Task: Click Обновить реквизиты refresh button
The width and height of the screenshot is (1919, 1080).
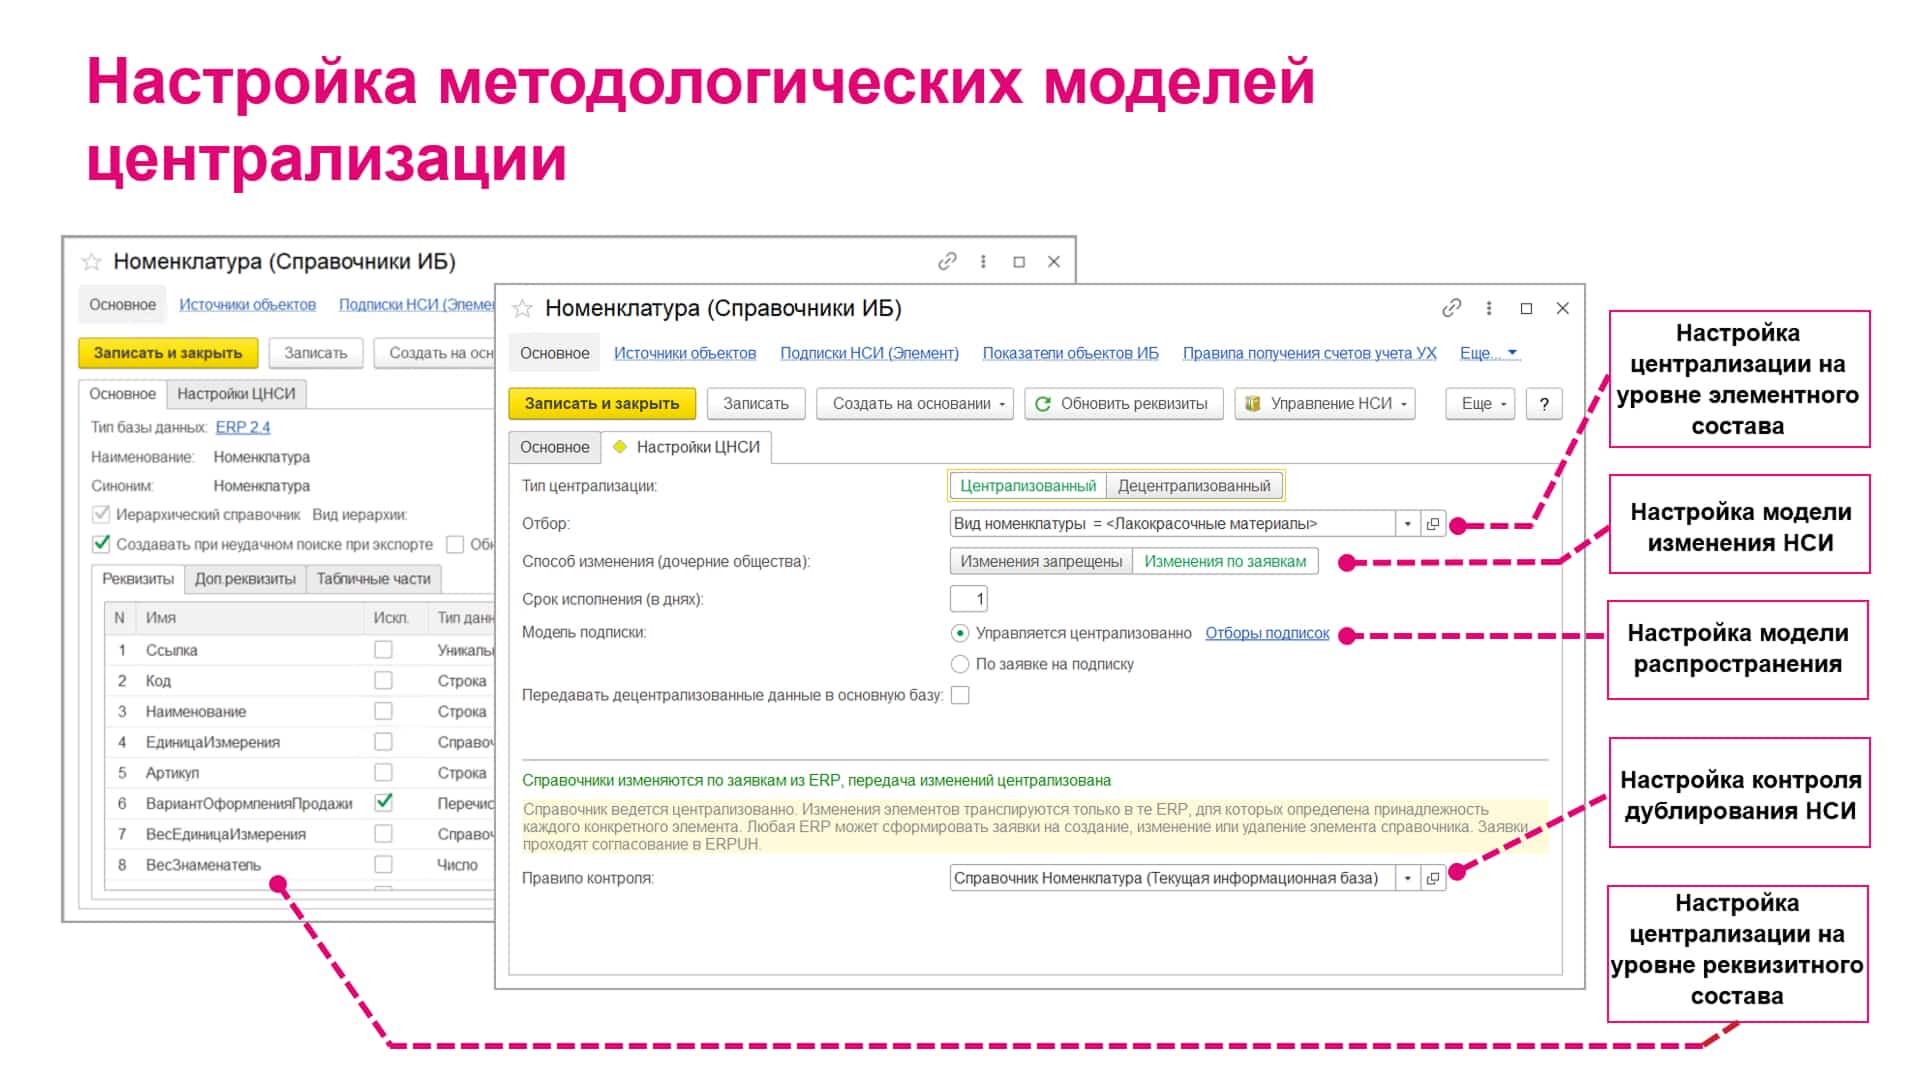Action: [x=1123, y=404]
